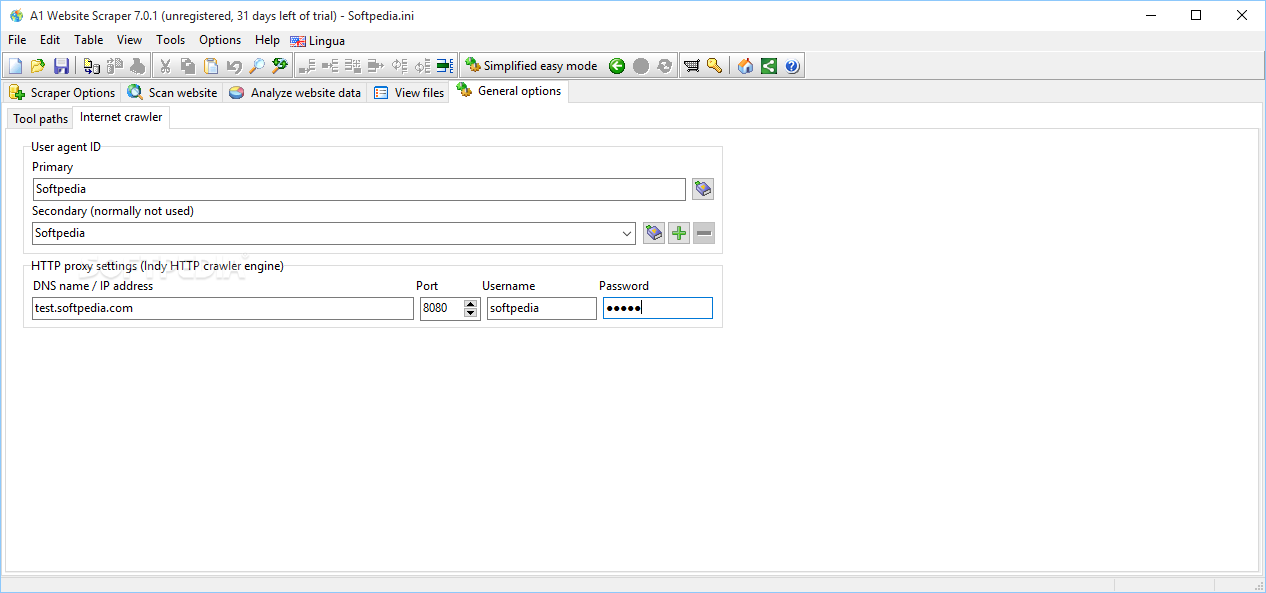The width and height of the screenshot is (1266, 593).
Task: Click the green-highlighted table rows toolbar icon
Action: click(445, 66)
